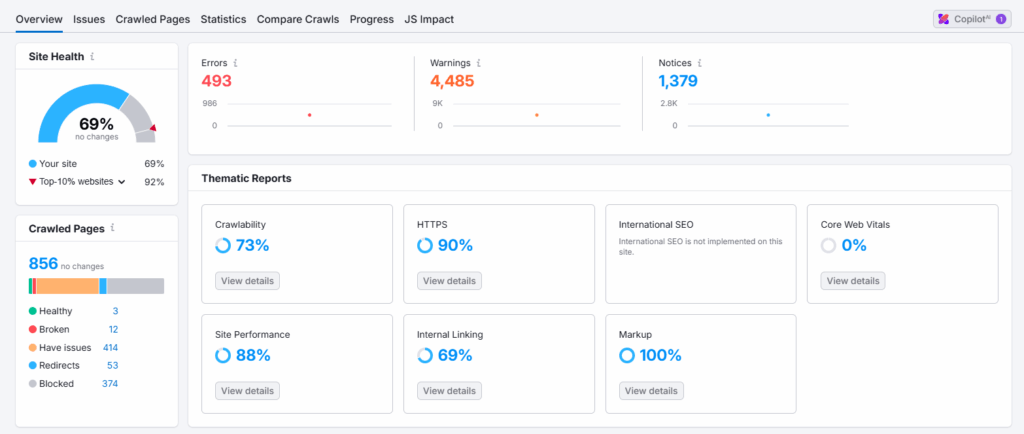The width and height of the screenshot is (1024, 434).
Task: Click the Copilot AI sparkle icon
Action: click(943, 19)
